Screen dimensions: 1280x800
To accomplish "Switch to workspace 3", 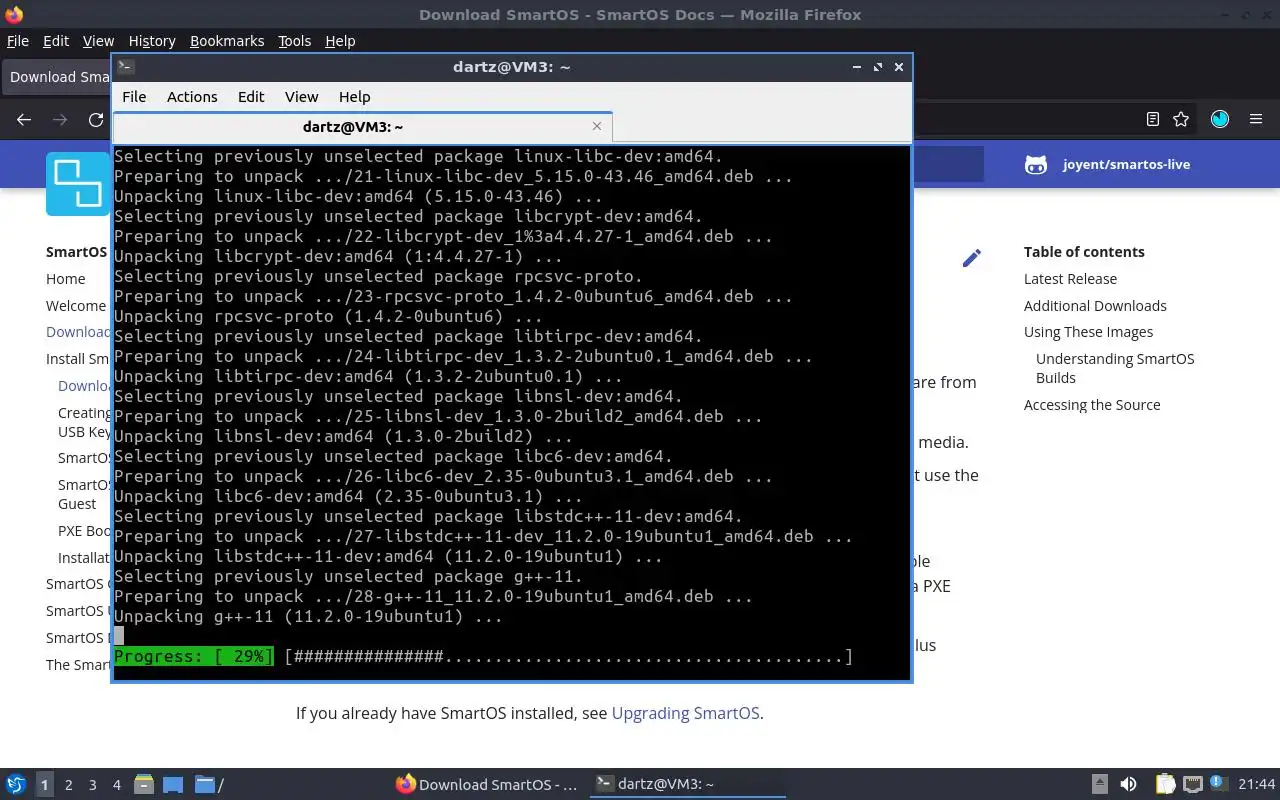I will tap(93, 785).
